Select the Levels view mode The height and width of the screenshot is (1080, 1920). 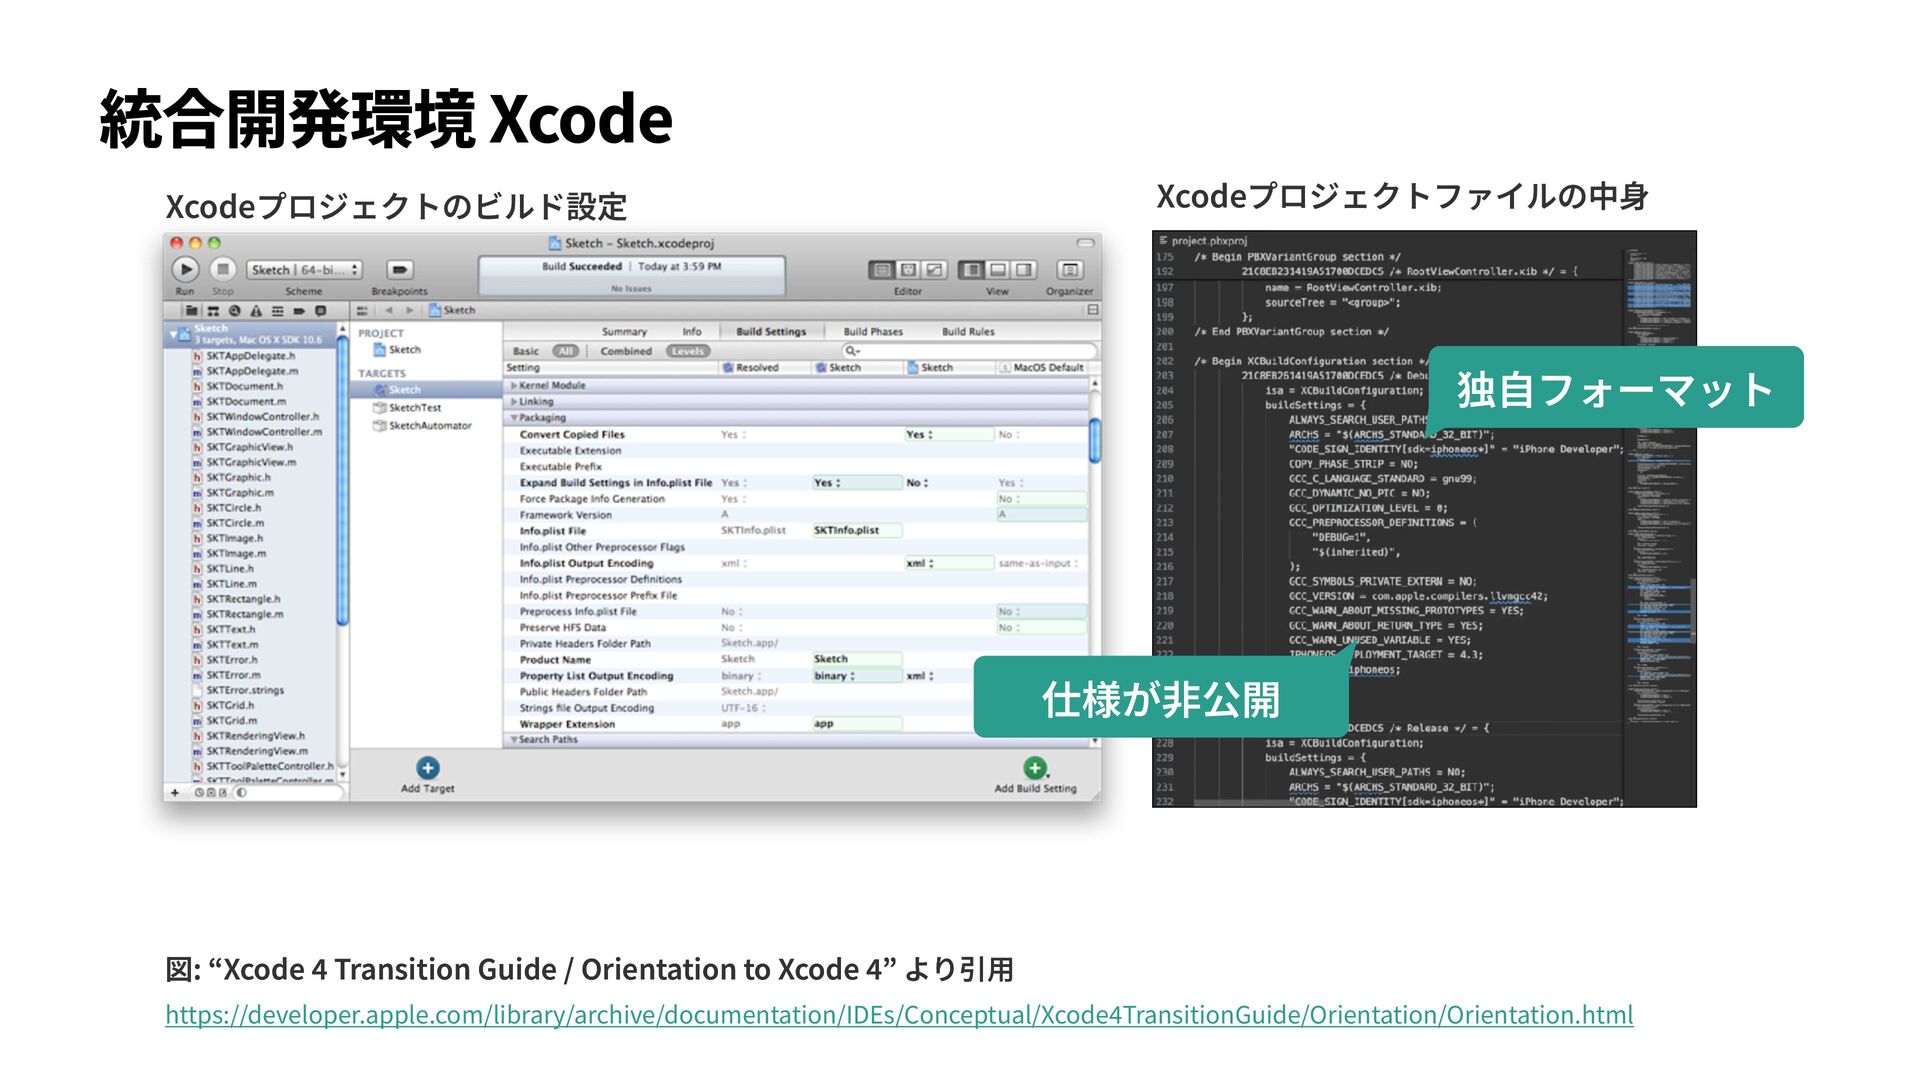[x=688, y=352]
